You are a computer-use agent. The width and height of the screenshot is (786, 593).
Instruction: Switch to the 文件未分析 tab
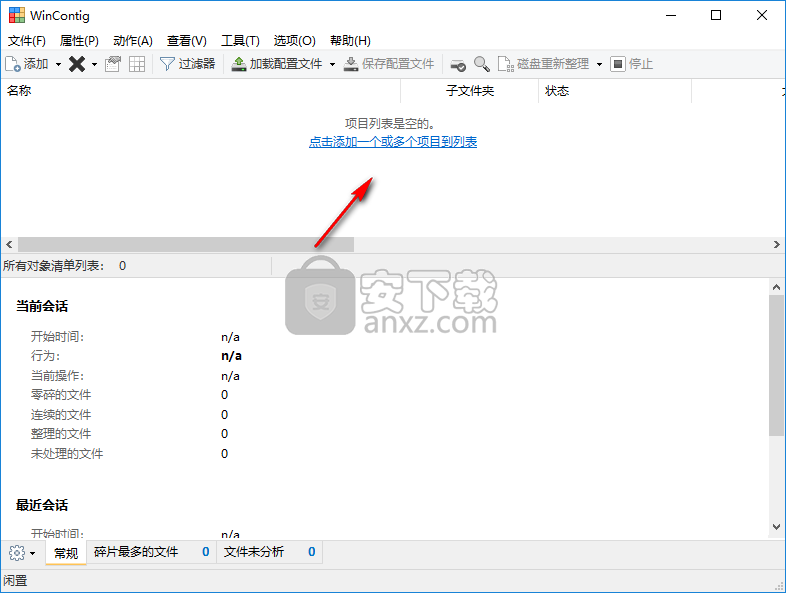(269, 552)
